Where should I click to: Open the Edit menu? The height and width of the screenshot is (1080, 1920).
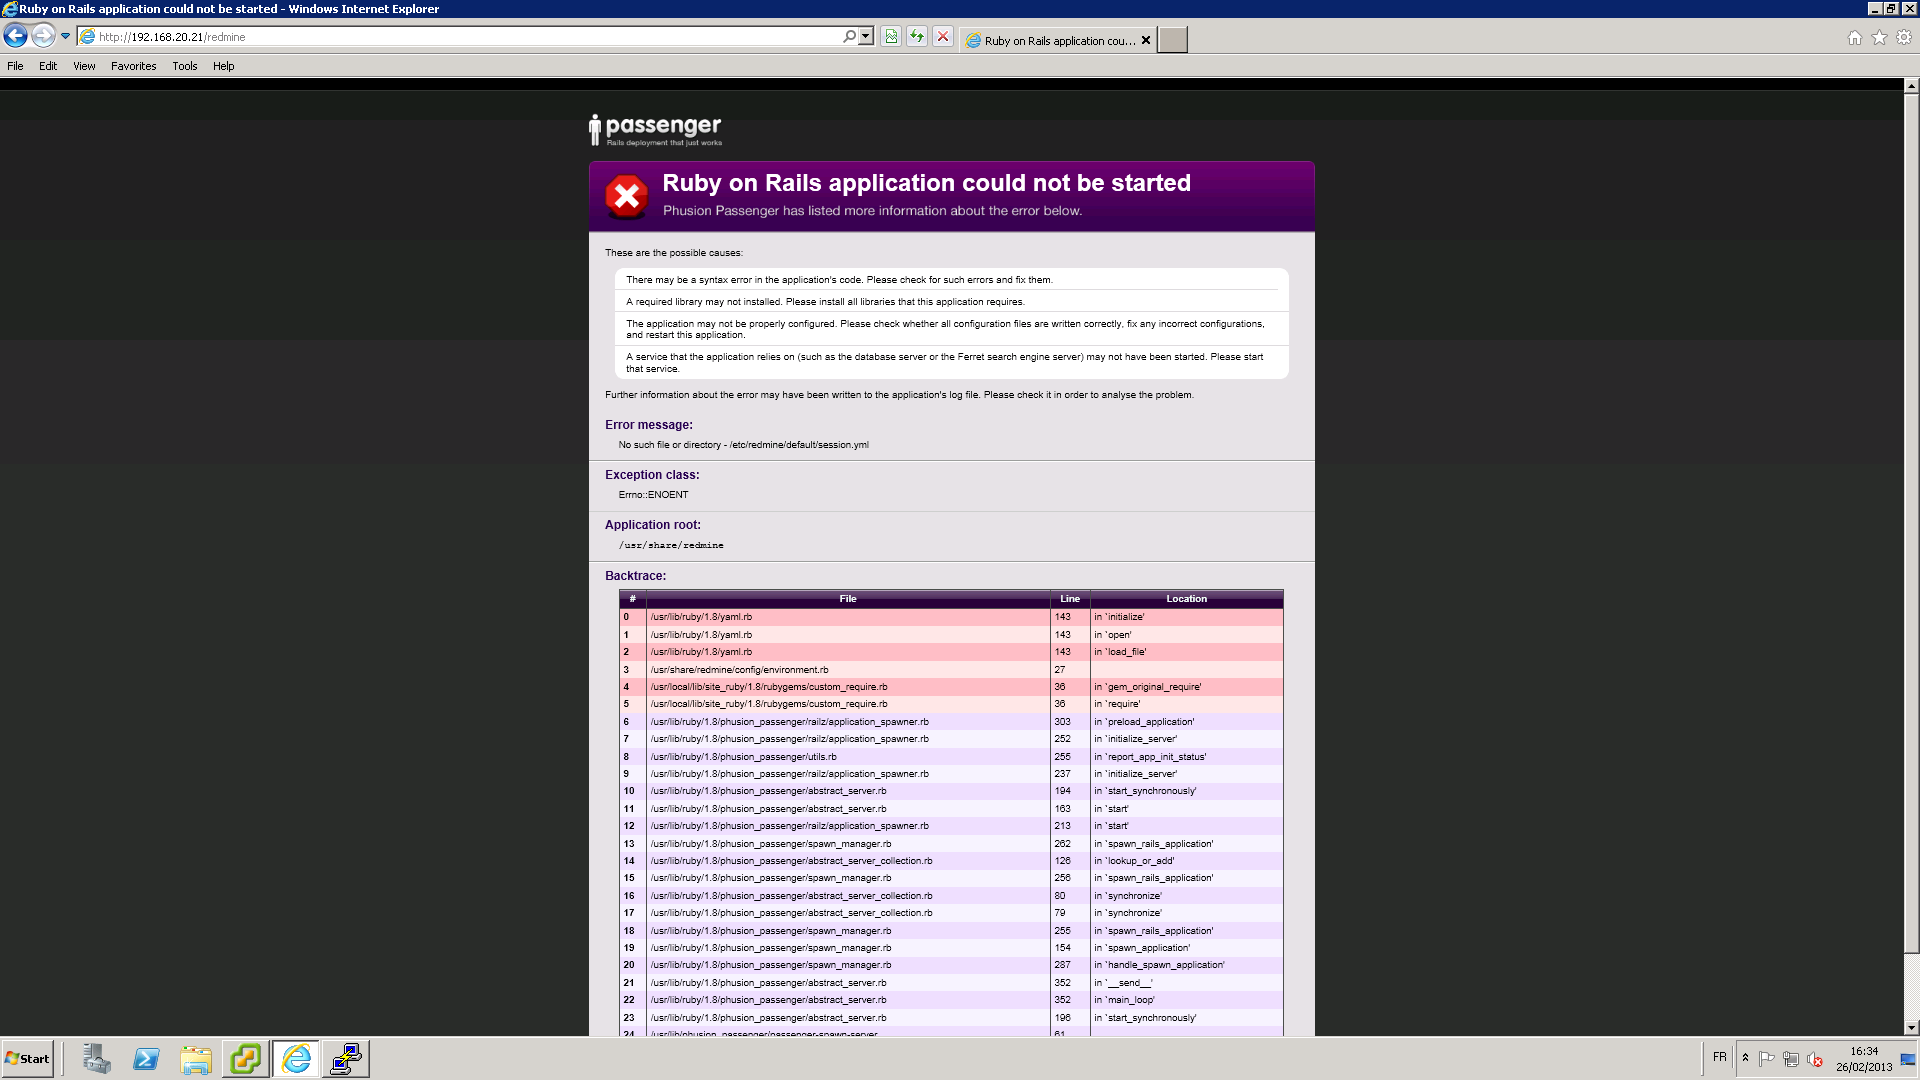tap(48, 66)
